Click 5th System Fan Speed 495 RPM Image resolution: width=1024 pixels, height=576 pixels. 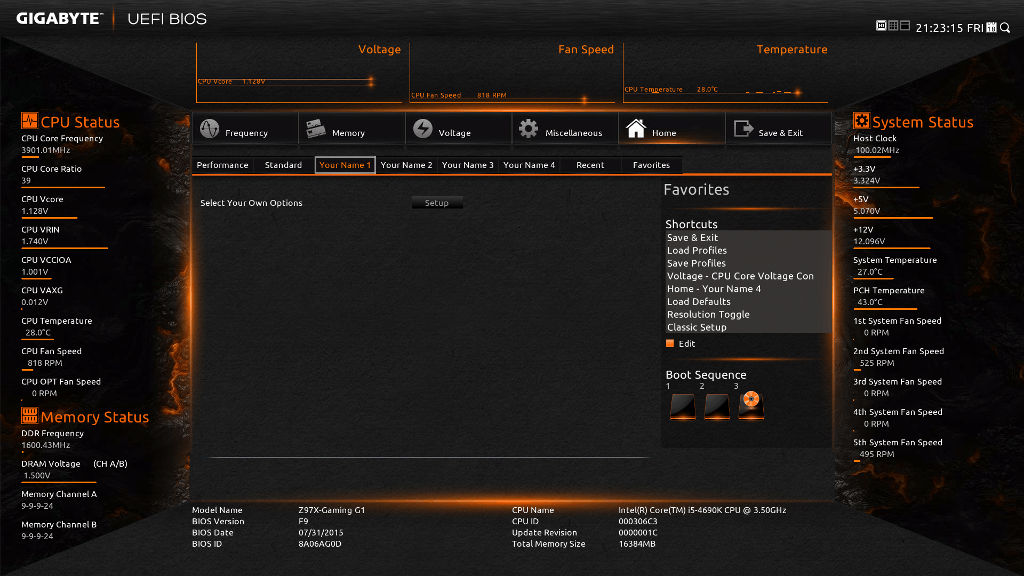pos(877,455)
